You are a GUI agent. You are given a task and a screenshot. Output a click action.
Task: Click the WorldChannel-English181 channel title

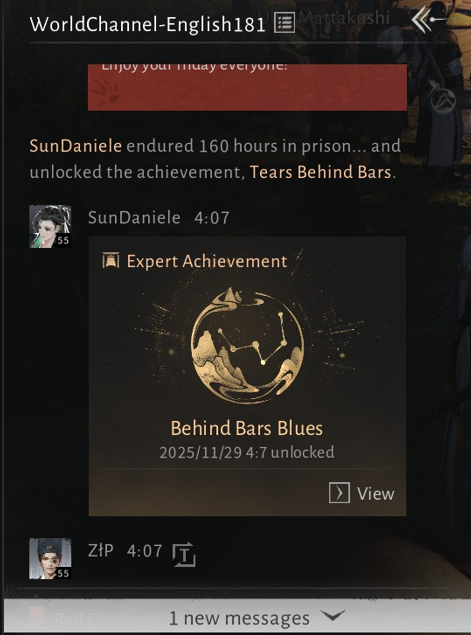(x=147, y=24)
